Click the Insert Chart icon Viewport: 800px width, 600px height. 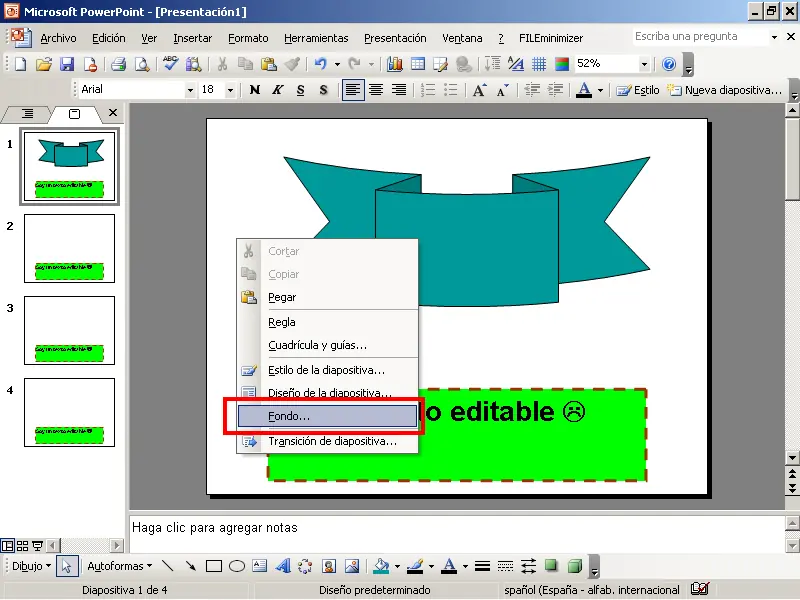[395, 64]
